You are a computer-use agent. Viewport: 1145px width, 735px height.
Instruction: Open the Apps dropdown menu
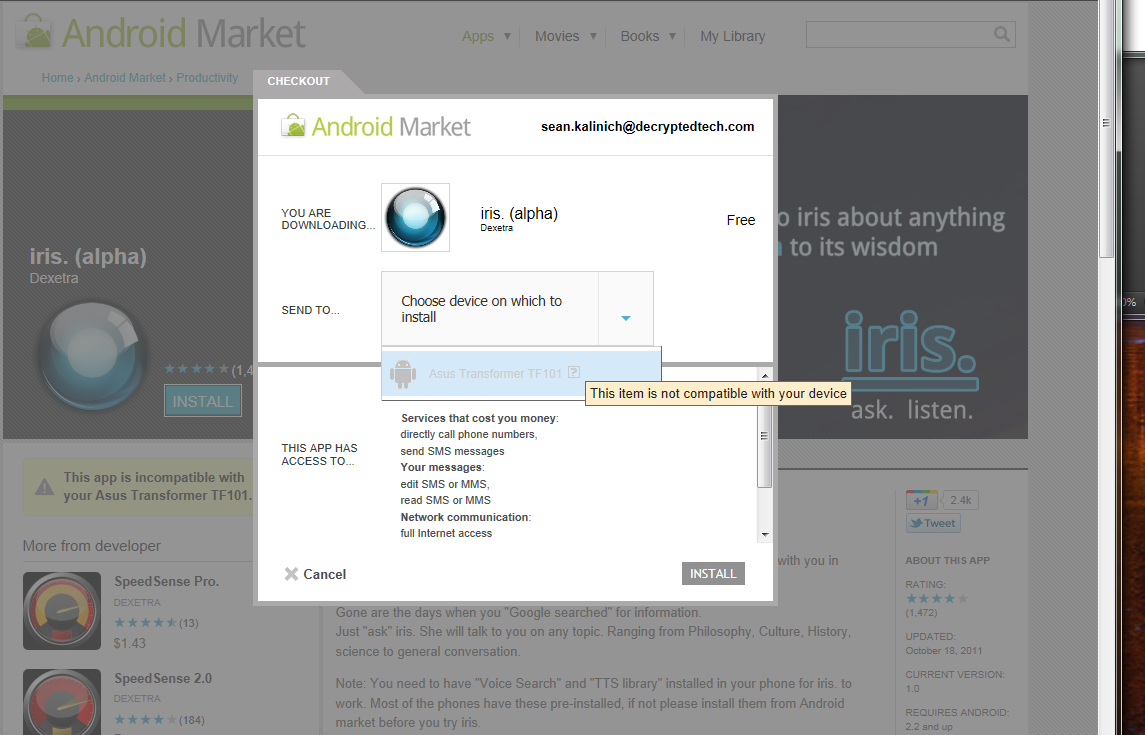click(486, 36)
